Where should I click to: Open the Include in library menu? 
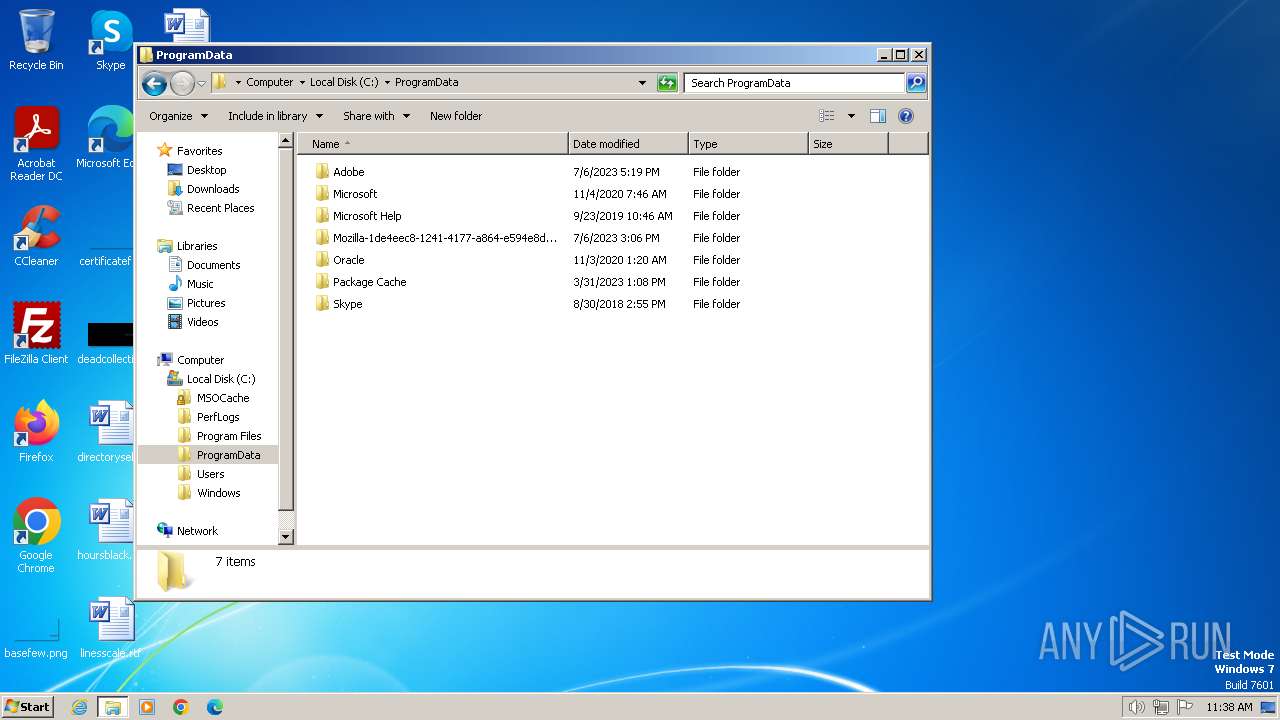(275, 116)
